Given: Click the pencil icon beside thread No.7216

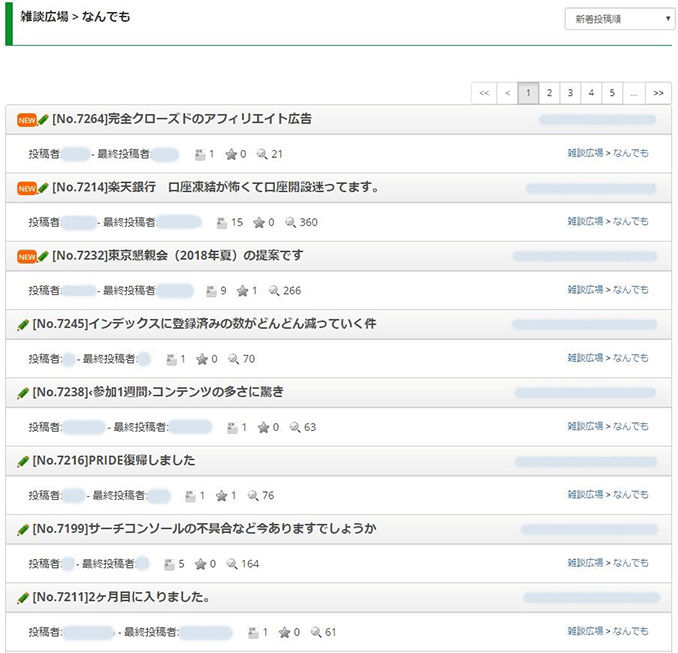Looking at the screenshot, I should pyautogui.click(x=23, y=461).
